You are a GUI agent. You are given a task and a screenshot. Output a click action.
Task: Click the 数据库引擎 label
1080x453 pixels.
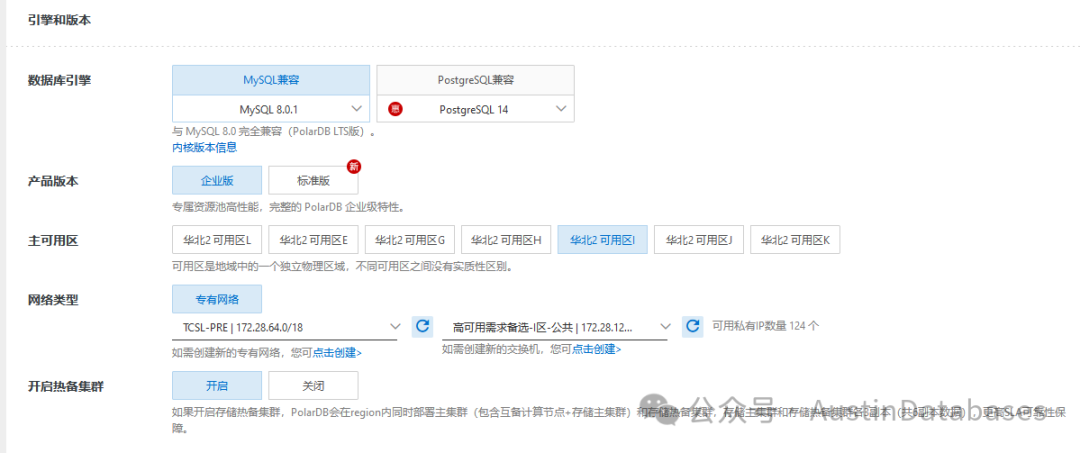(59, 80)
